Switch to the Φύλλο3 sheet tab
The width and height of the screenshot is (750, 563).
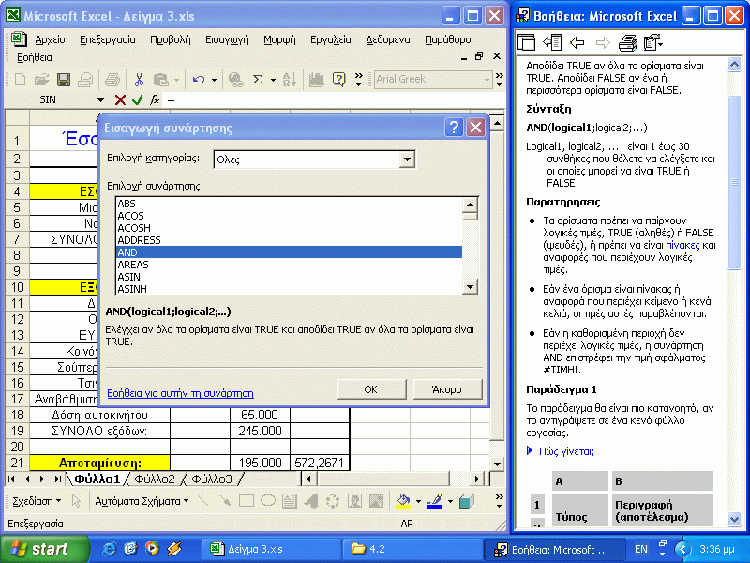pyautogui.click(x=212, y=479)
